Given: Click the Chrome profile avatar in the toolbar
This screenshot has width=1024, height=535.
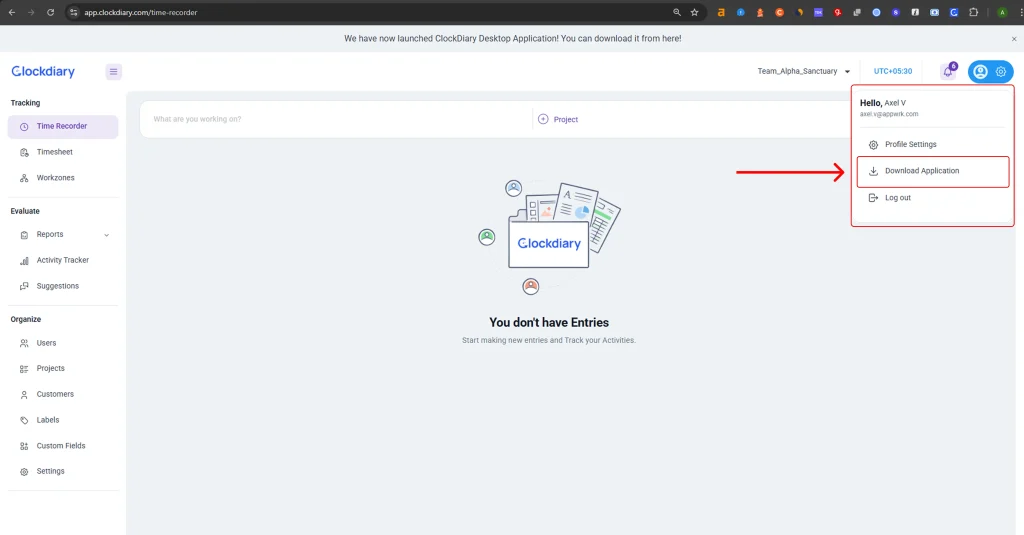Looking at the screenshot, I should (1002, 12).
